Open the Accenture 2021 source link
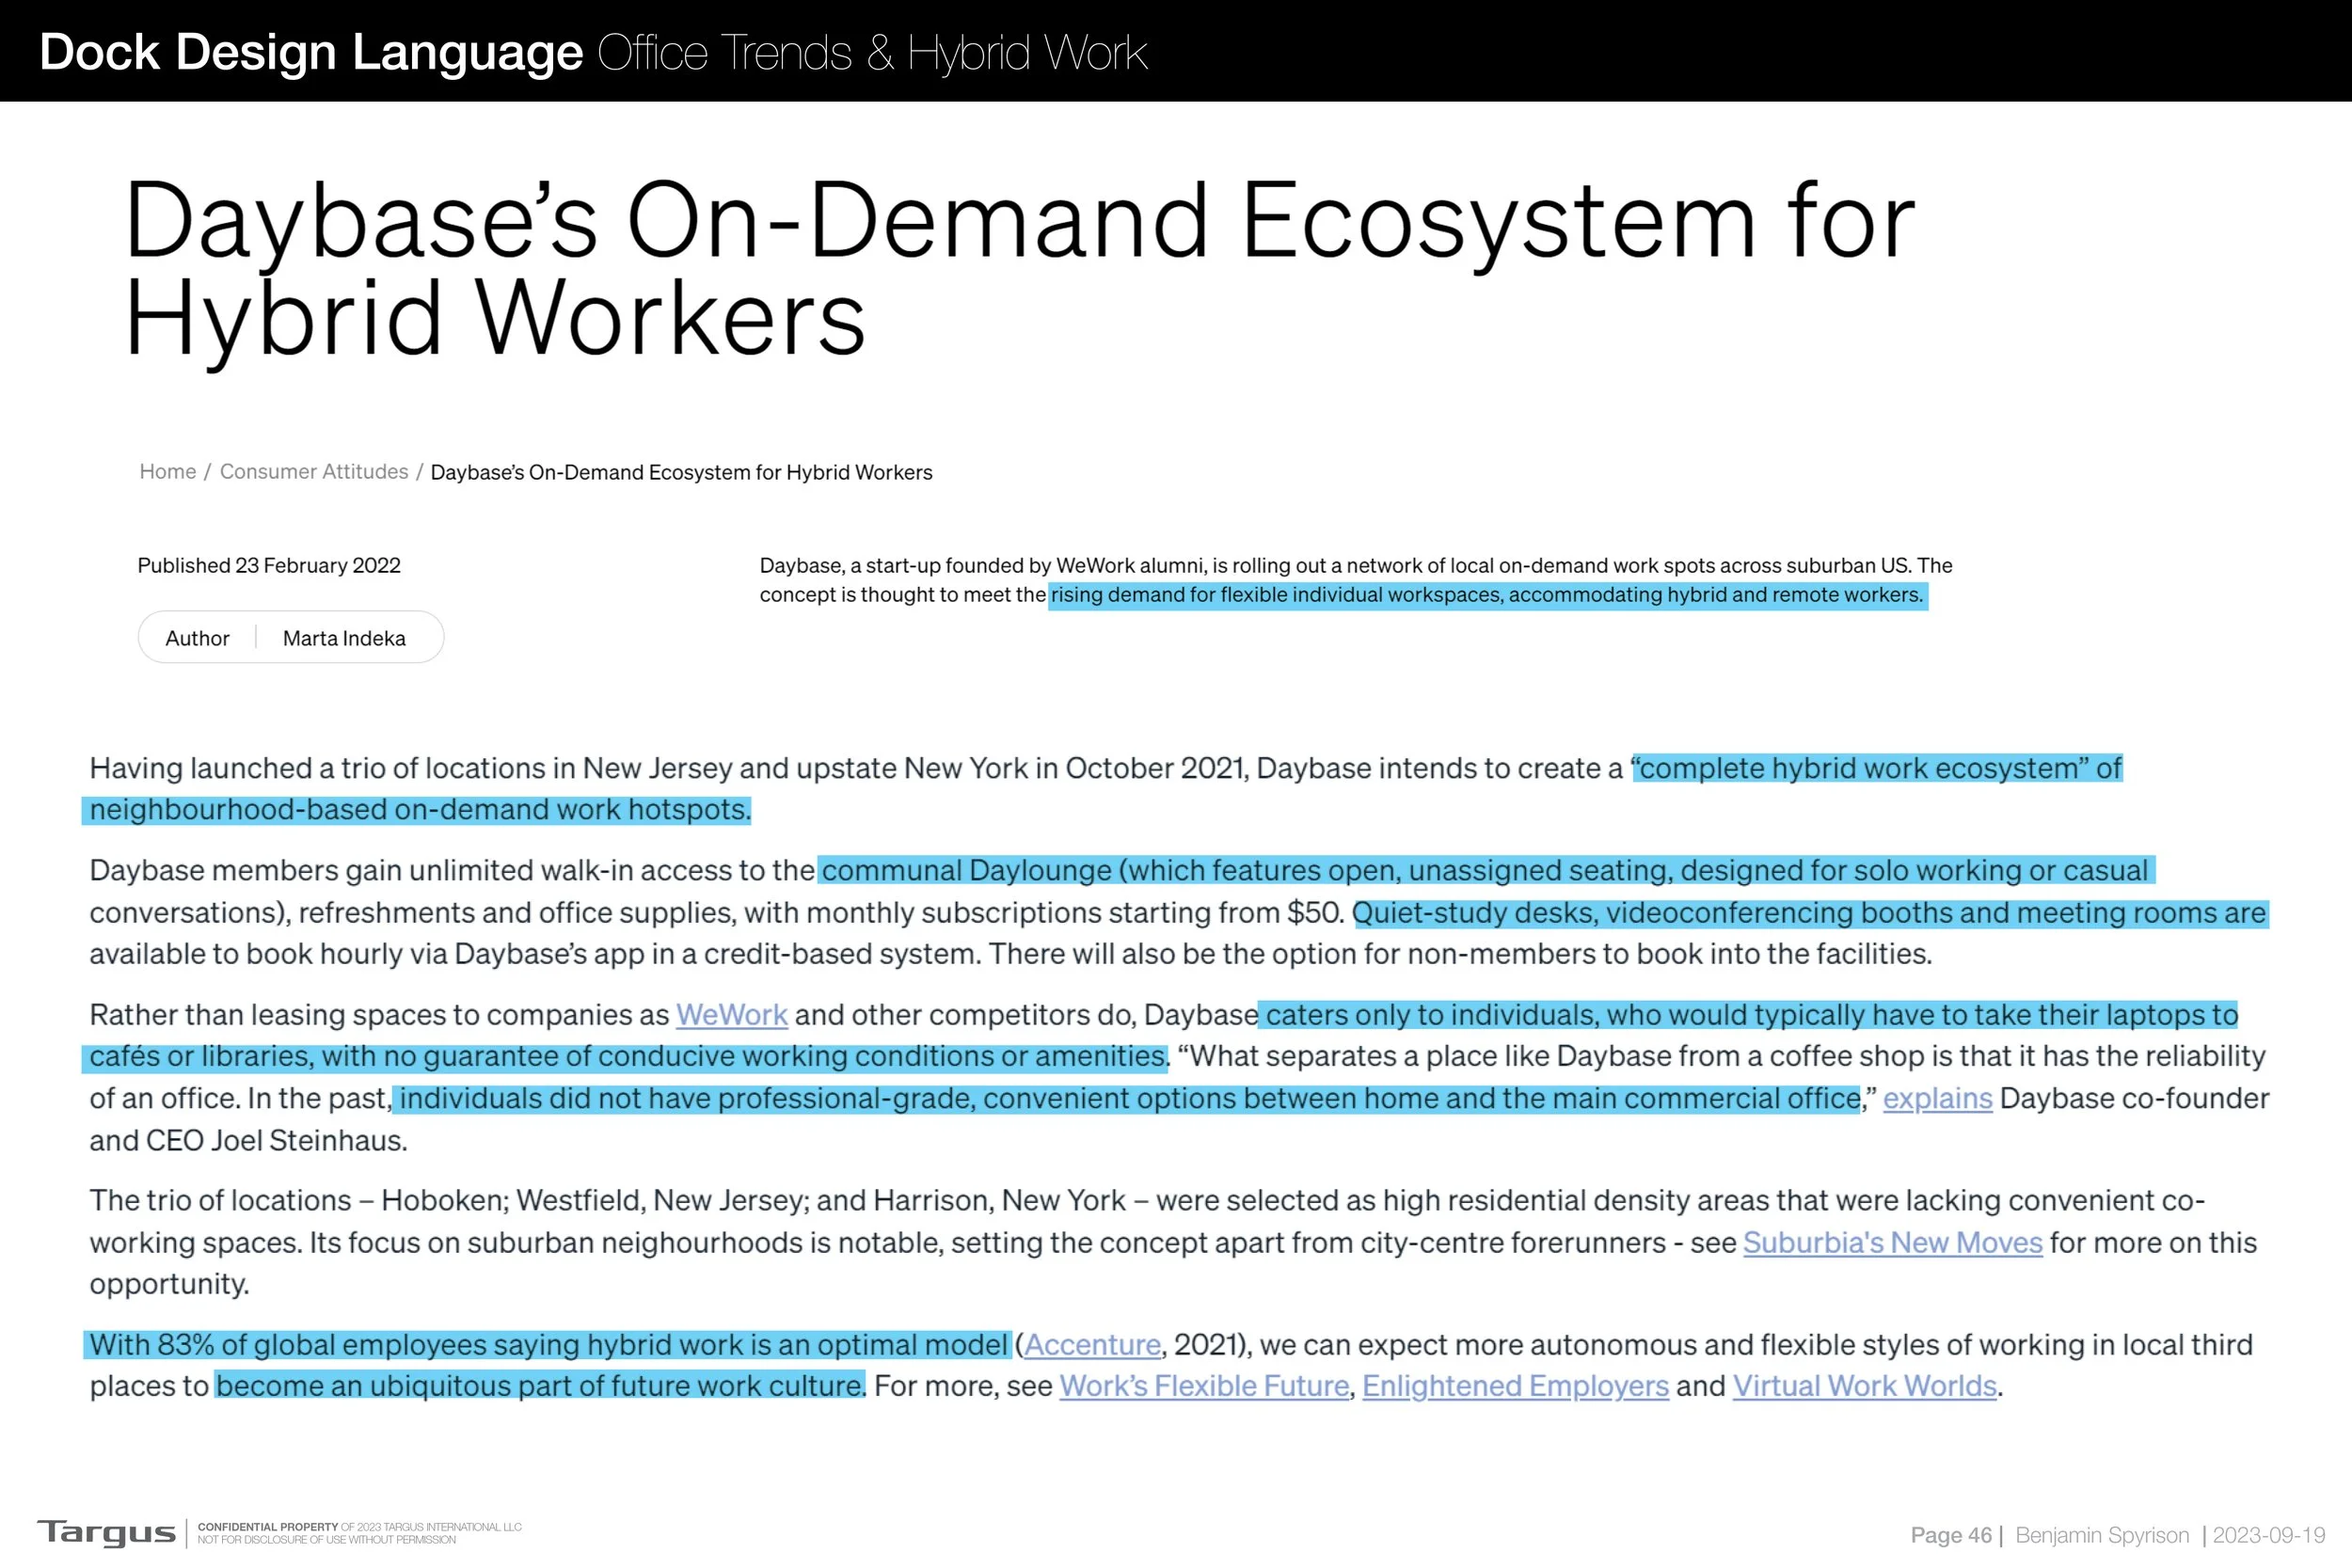 coord(1093,1344)
